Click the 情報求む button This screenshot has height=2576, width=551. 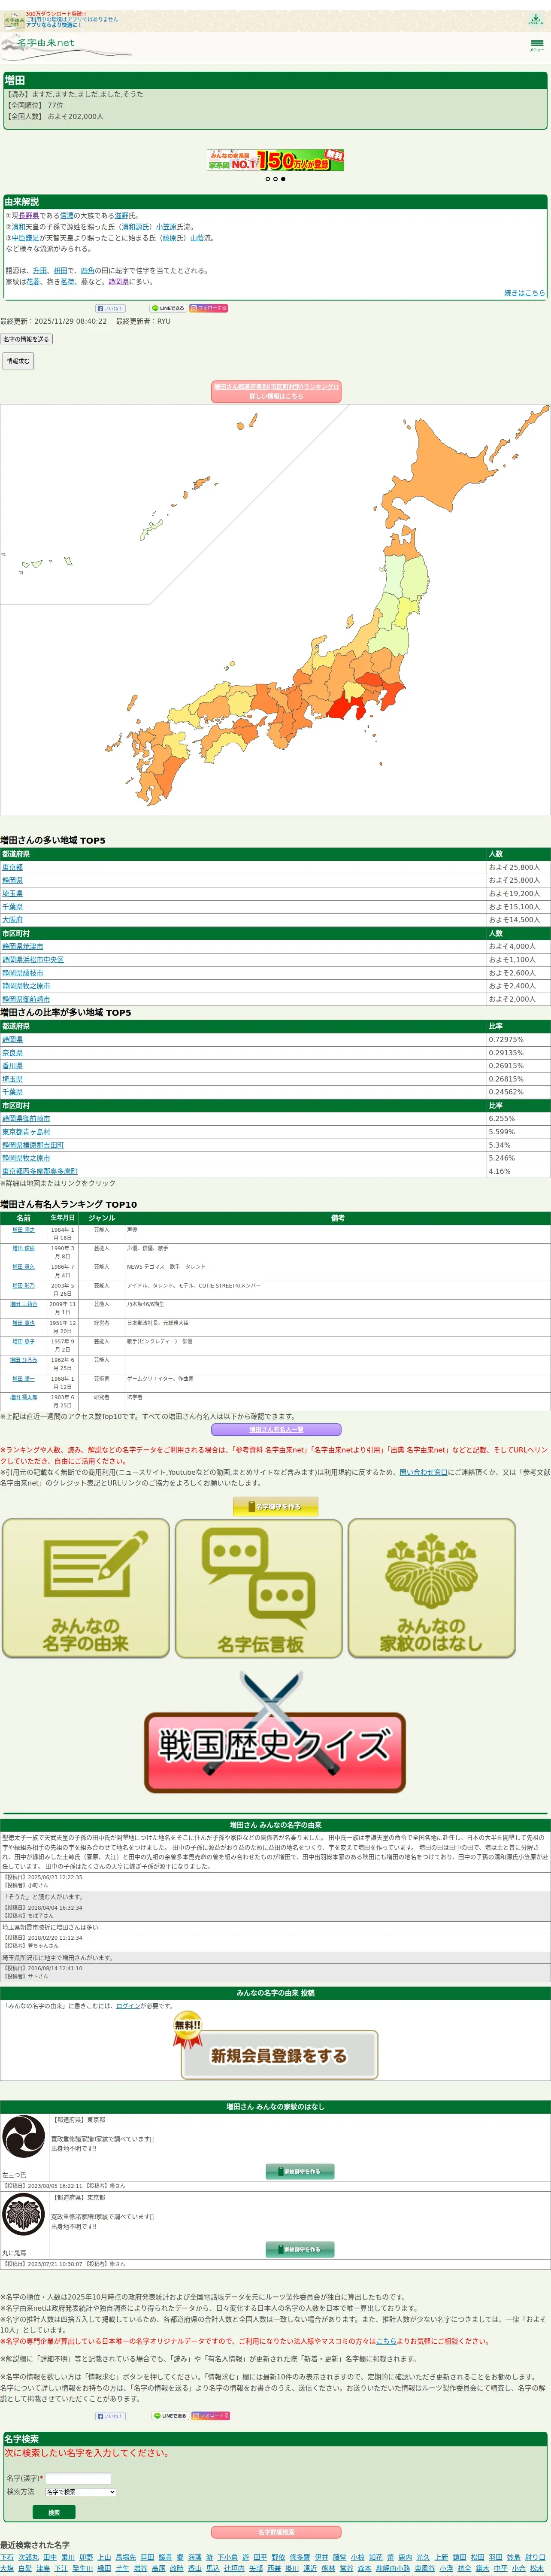[18, 361]
